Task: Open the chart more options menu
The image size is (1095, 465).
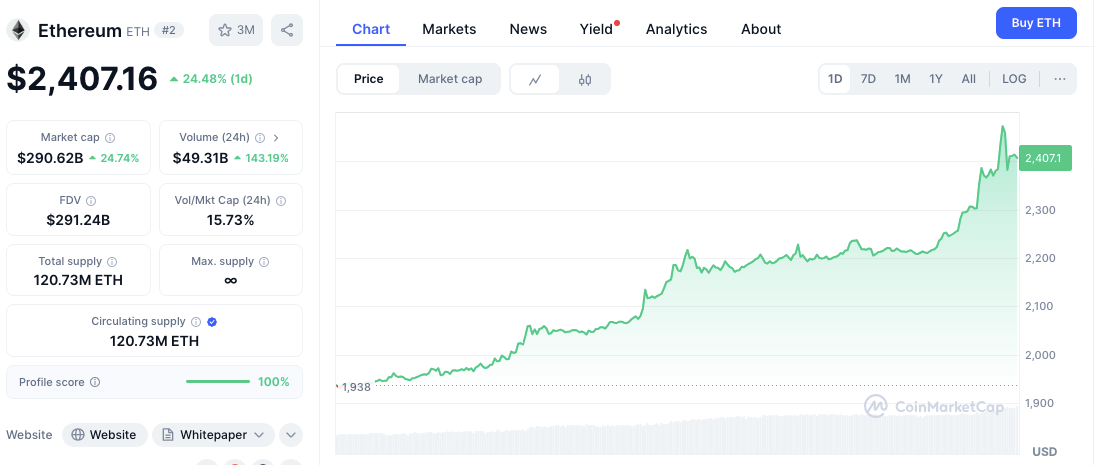Action: pyautogui.click(x=1059, y=79)
